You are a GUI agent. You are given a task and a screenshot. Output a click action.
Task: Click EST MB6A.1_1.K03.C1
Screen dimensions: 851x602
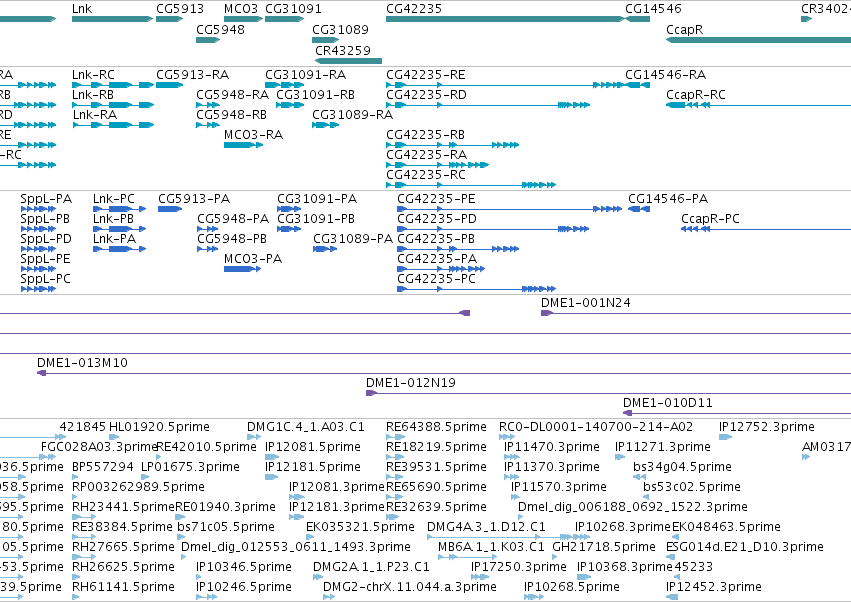491,547
